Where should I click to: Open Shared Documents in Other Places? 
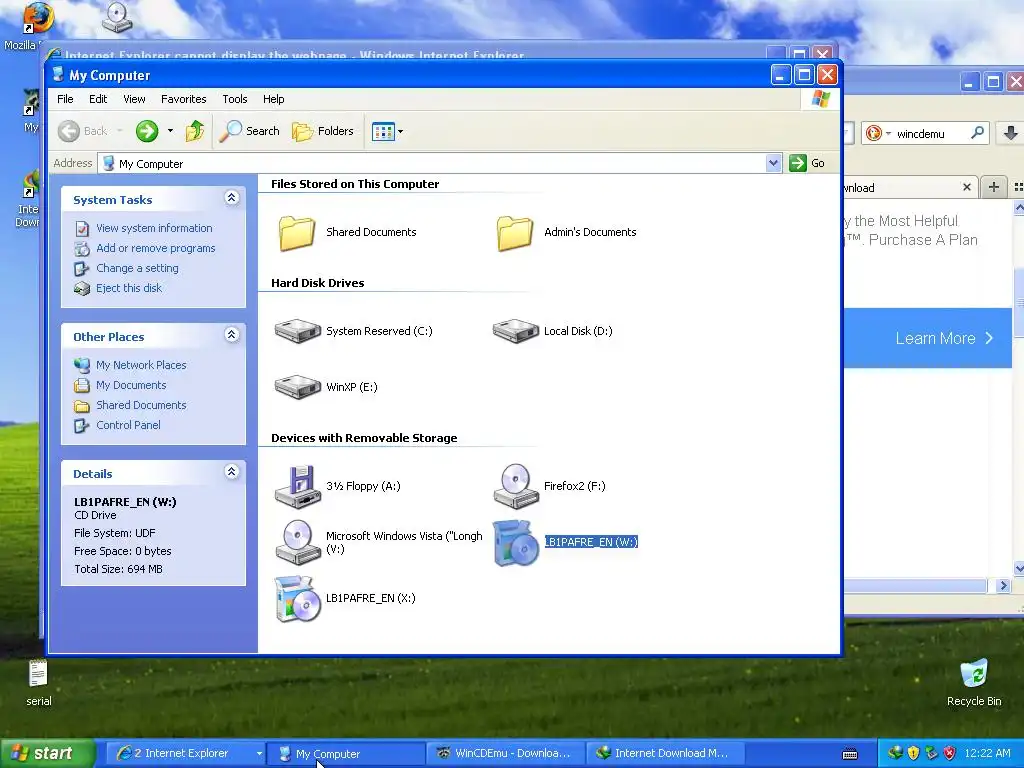pyautogui.click(x=141, y=405)
